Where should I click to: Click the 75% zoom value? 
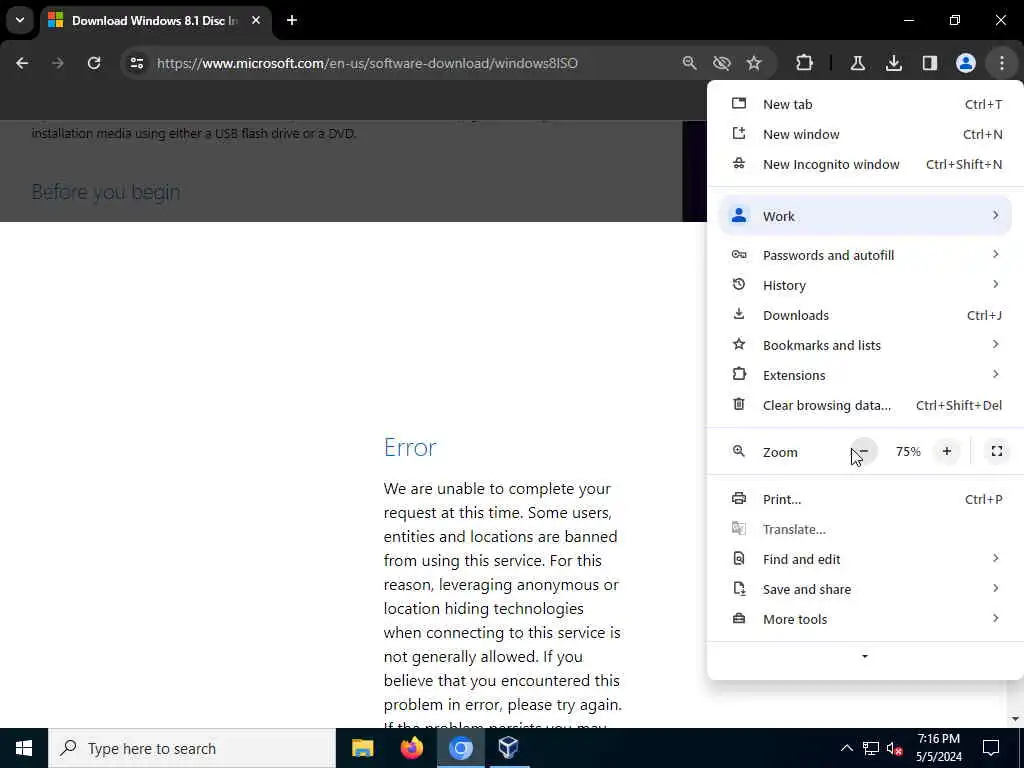tap(908, 451)
